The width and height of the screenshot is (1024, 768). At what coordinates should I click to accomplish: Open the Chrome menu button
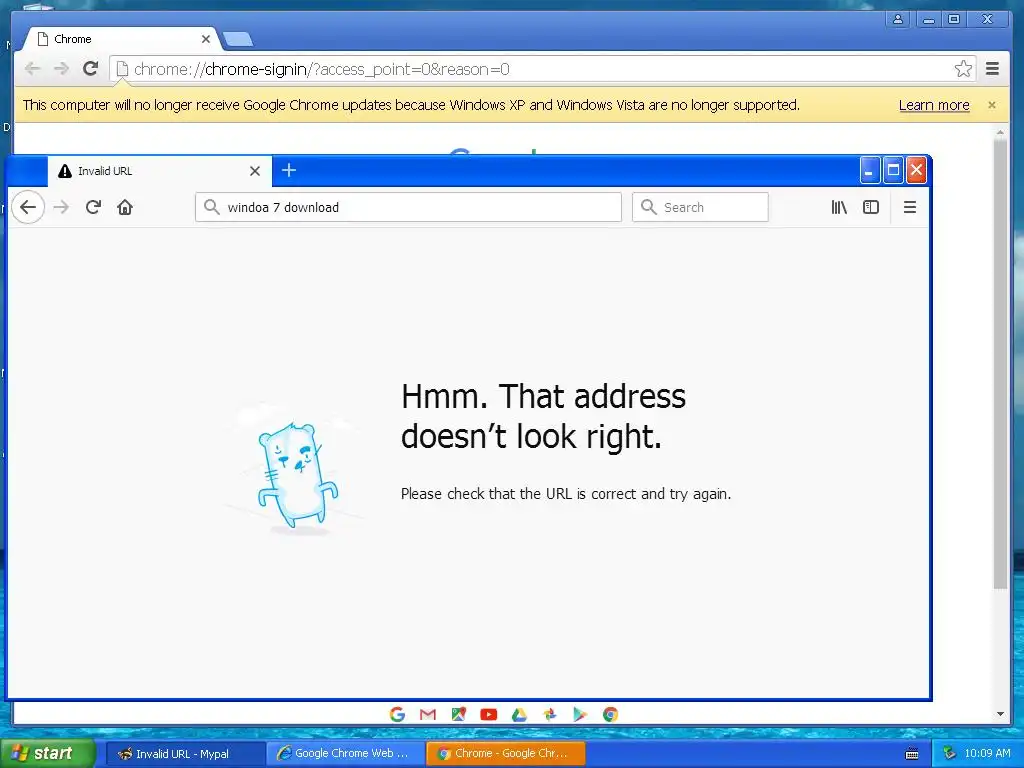pos(992,69)
